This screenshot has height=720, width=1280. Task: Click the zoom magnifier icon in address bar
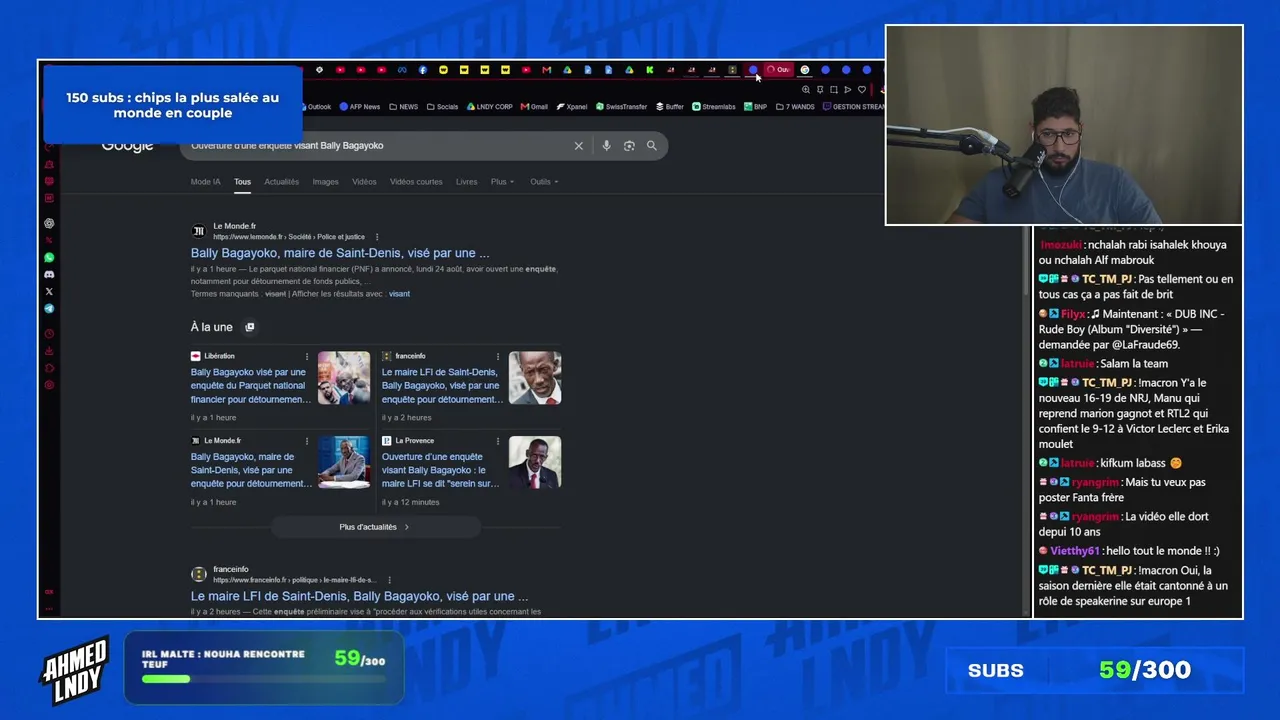coord(806,90)
